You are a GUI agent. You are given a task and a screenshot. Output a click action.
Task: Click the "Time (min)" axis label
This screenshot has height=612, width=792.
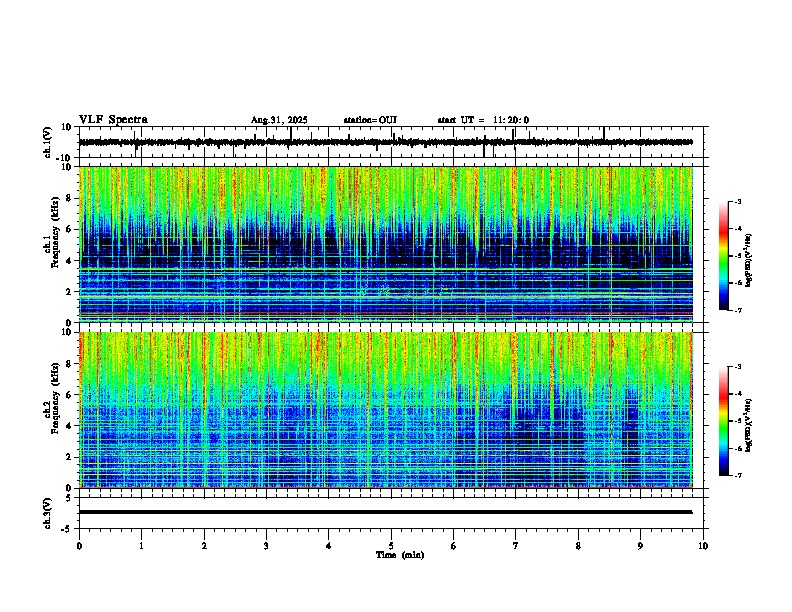click(x=400, y=555)
